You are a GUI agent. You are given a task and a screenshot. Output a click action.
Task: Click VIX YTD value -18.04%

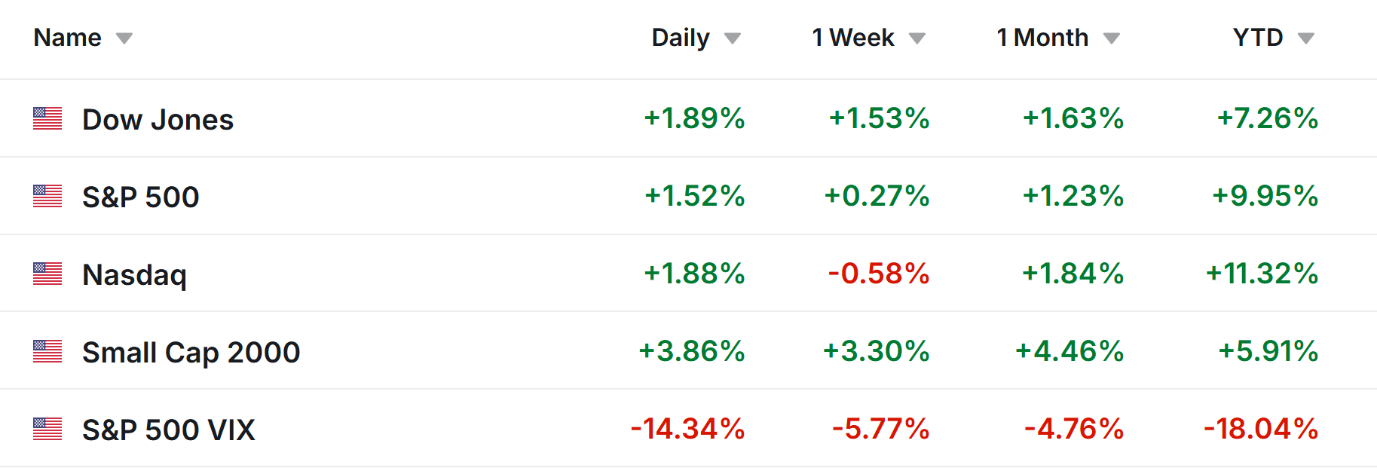[1261, 430]
